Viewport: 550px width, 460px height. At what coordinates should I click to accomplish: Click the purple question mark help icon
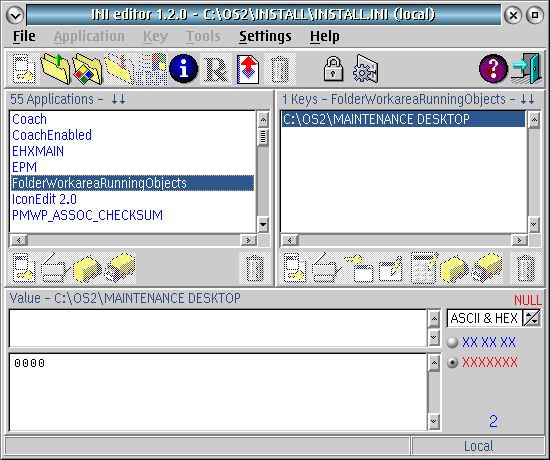(493, 69)
